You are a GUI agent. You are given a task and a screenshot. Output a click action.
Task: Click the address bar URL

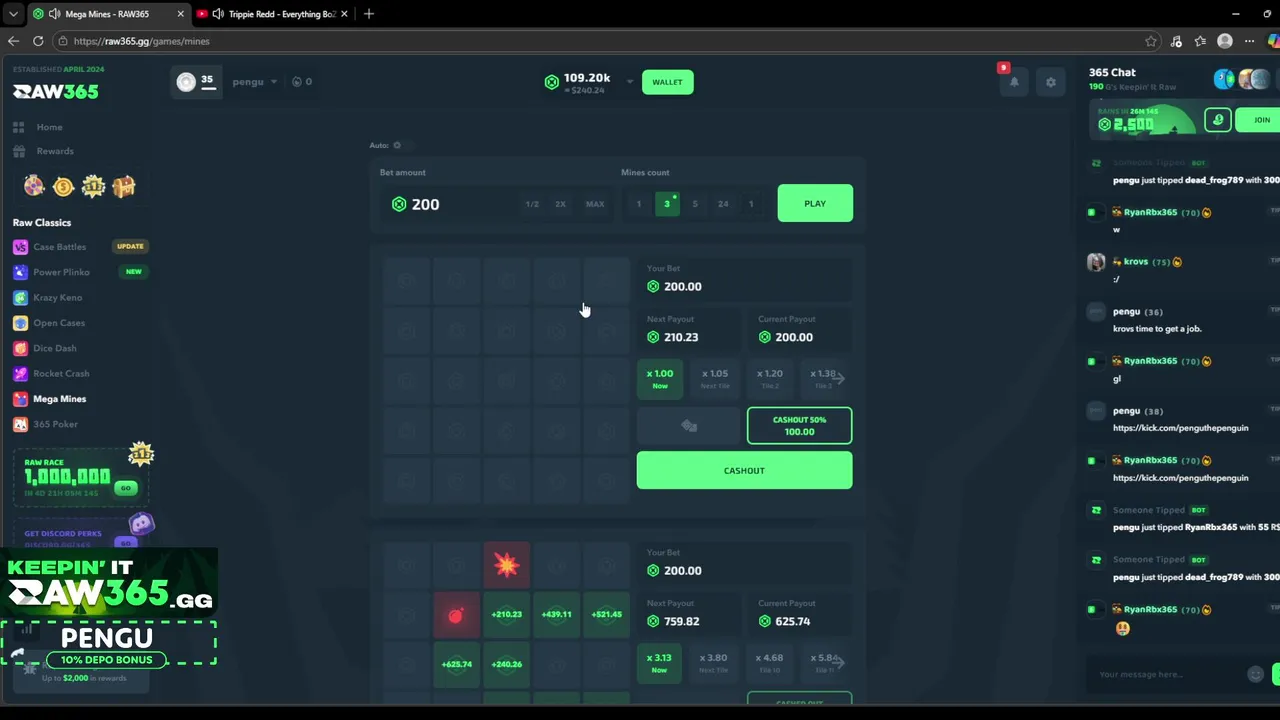point(141,41)
